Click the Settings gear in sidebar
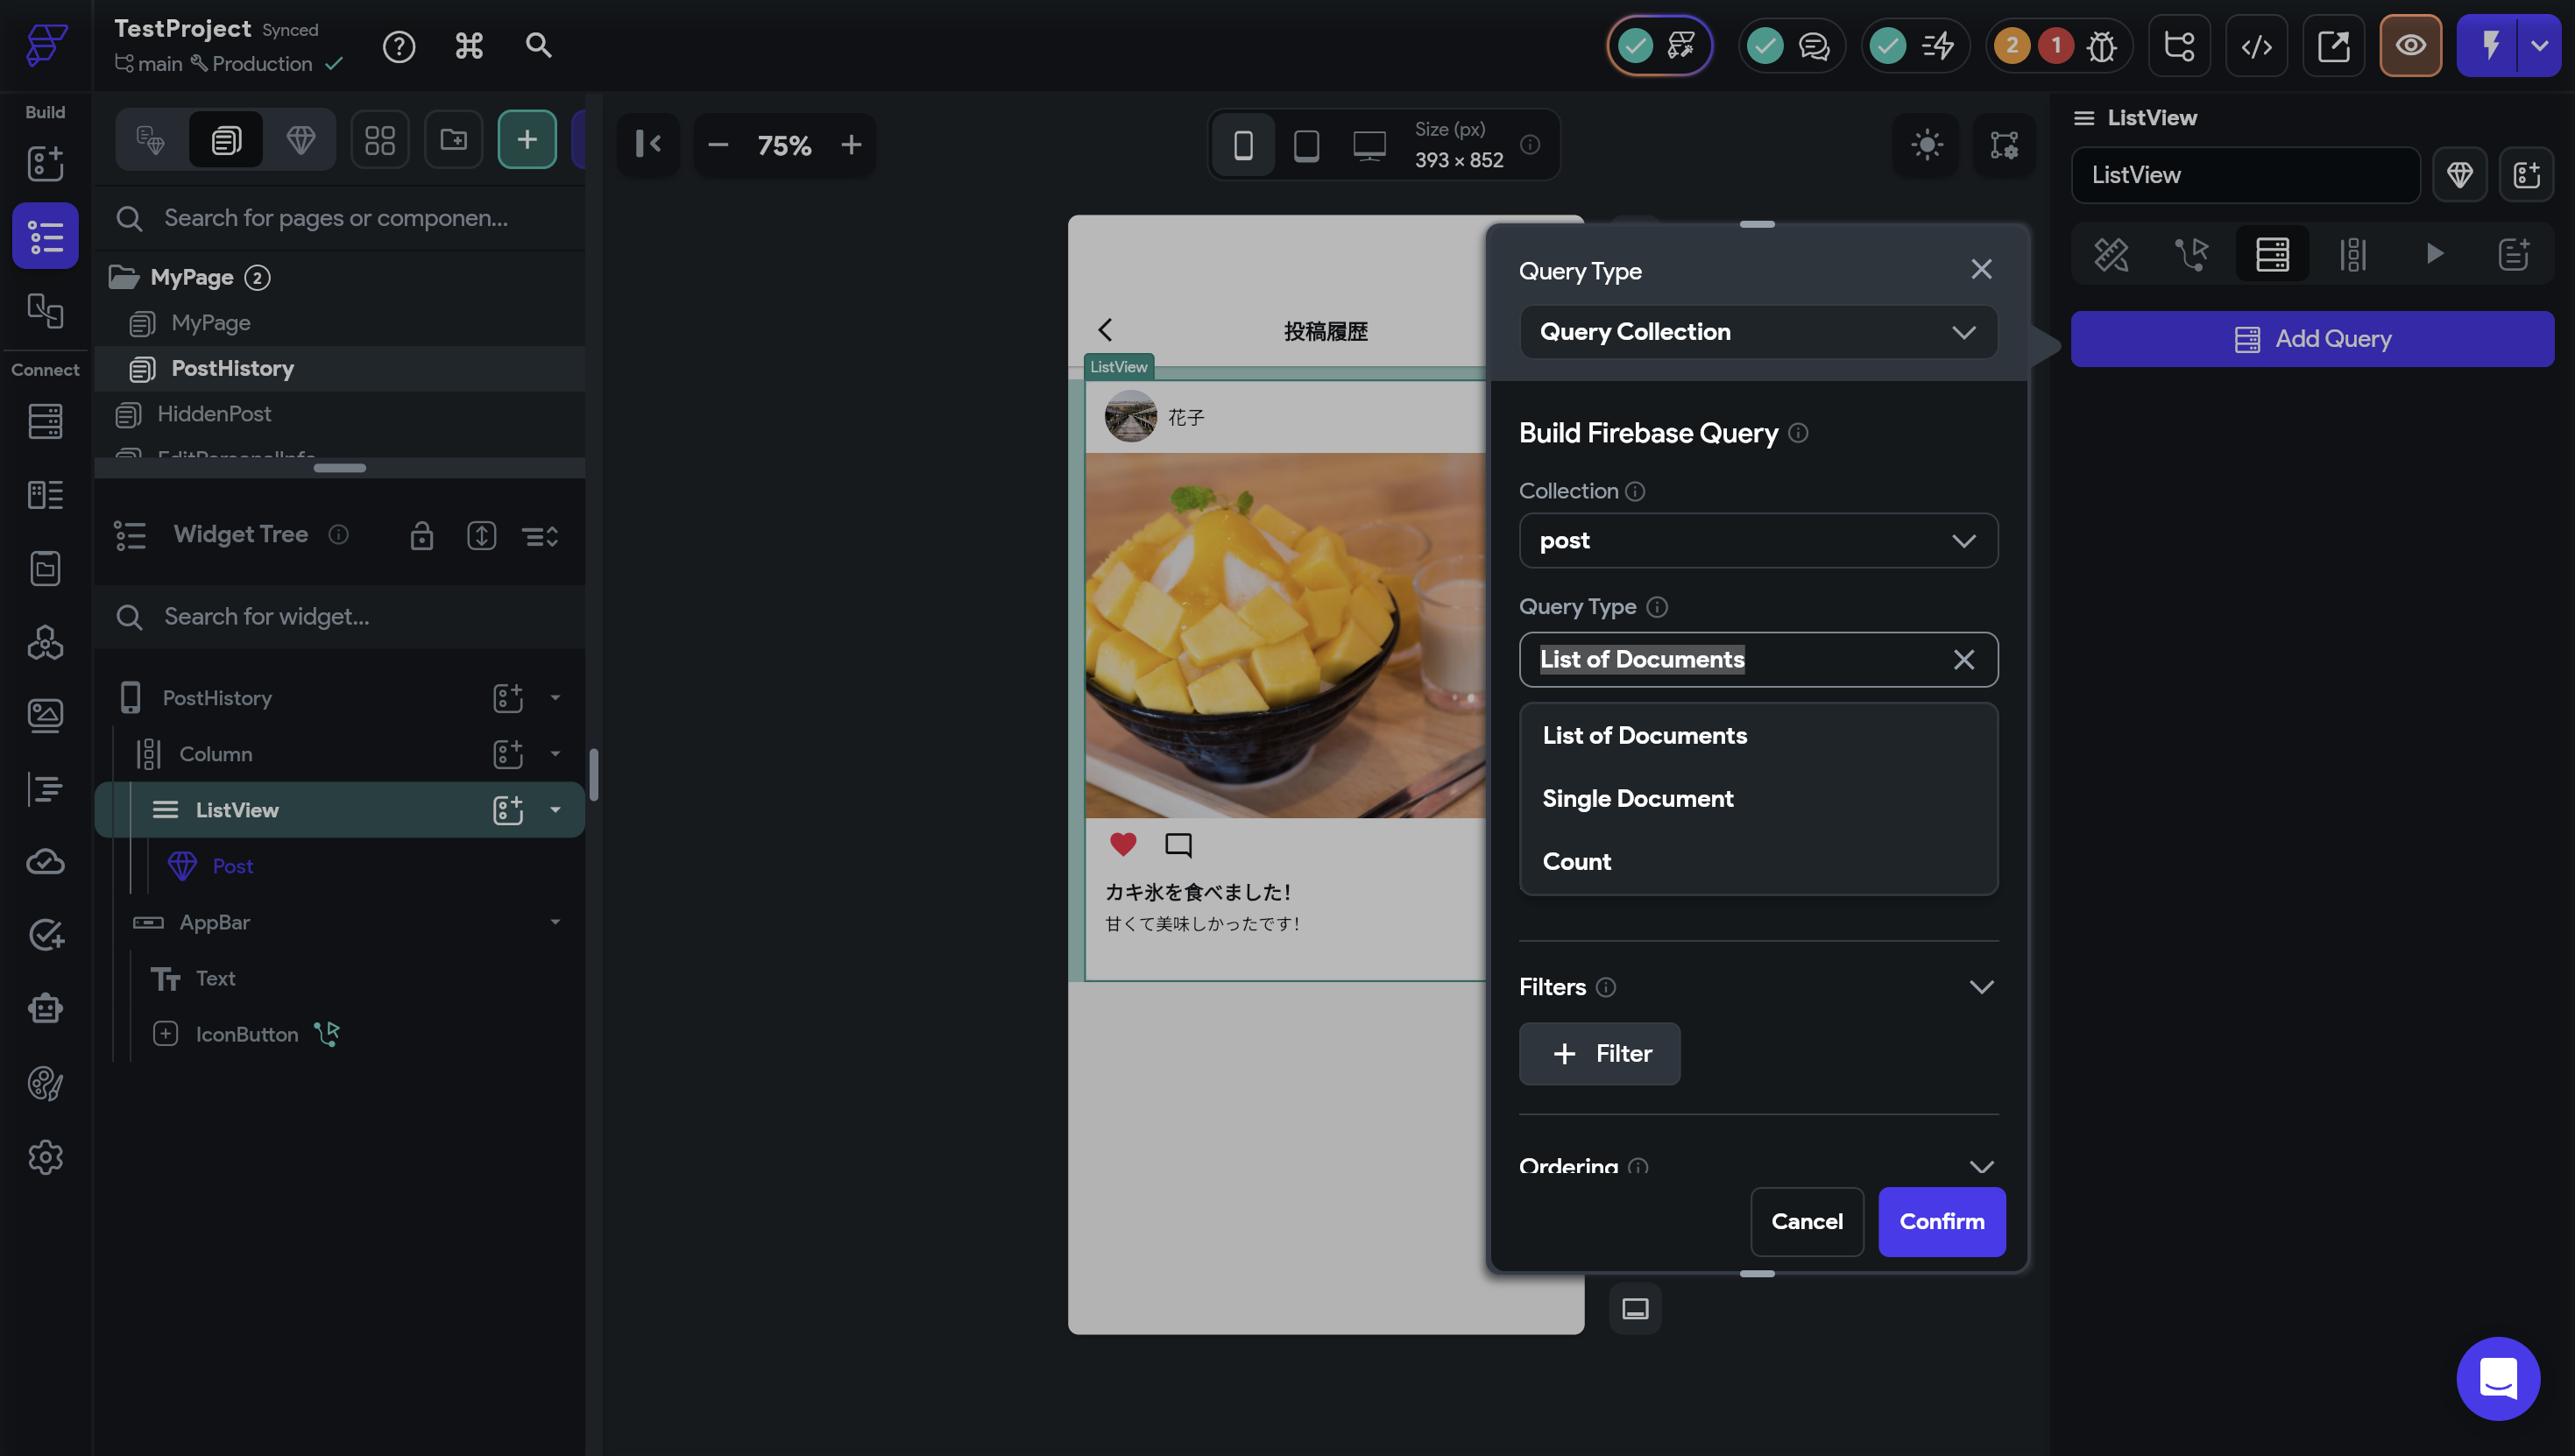This screenshot has height=1456, width=2575. (45, 1157)
